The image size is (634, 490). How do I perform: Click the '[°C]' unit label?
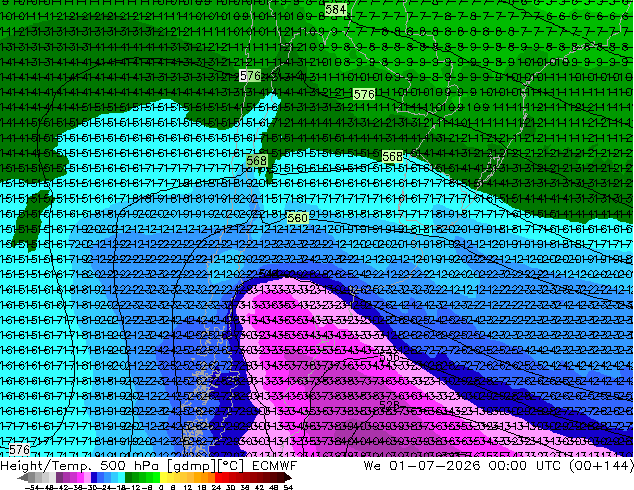click(x=231, y=466)
